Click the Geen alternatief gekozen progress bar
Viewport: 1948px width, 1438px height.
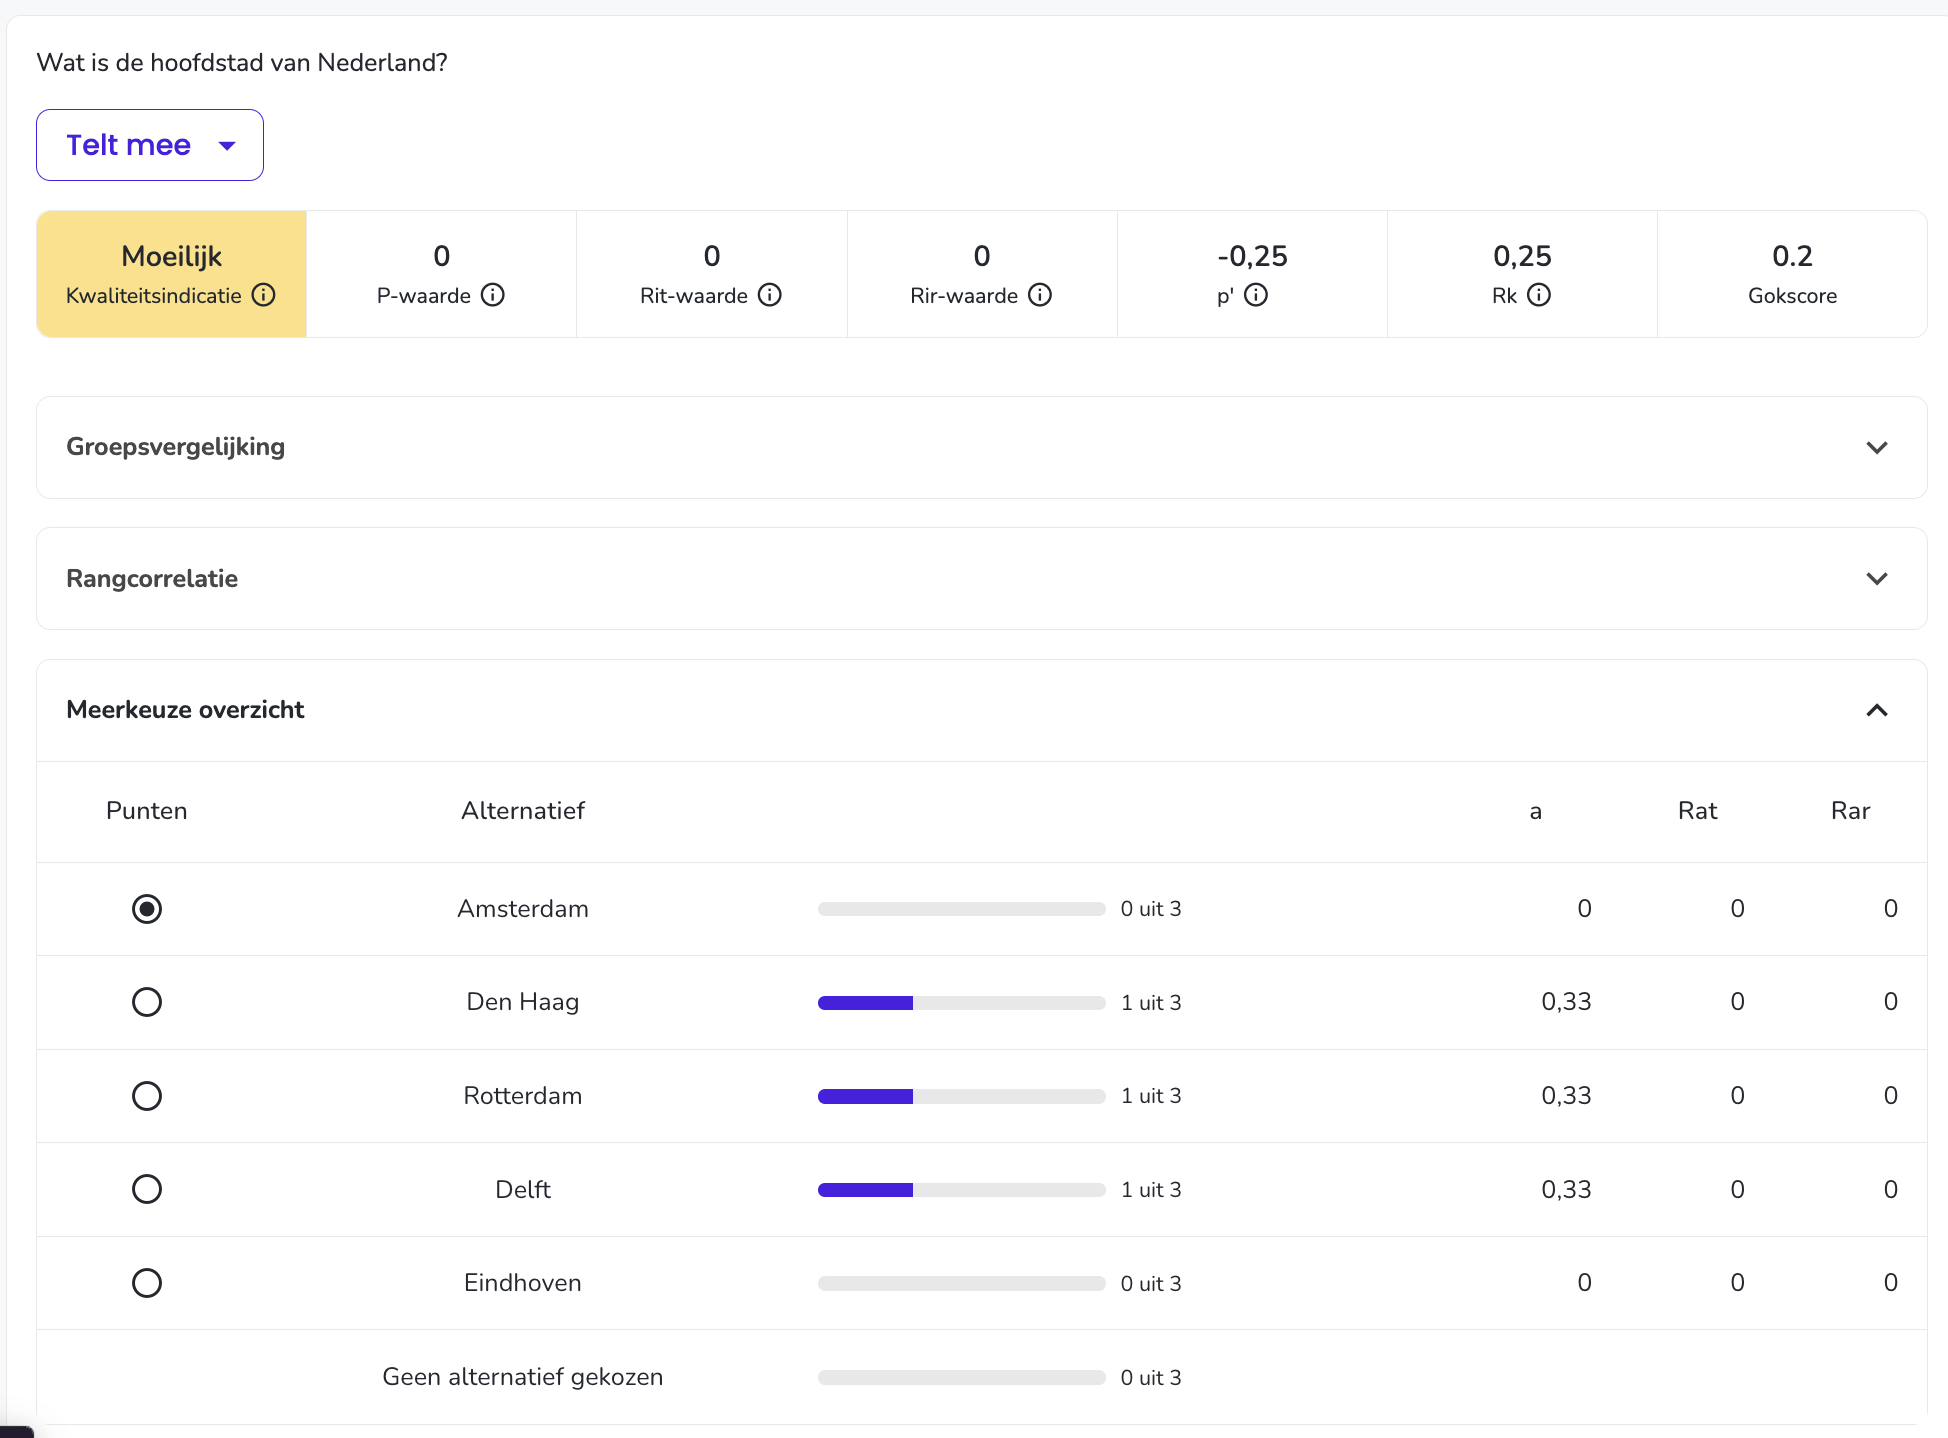[x=961, y=1378]
